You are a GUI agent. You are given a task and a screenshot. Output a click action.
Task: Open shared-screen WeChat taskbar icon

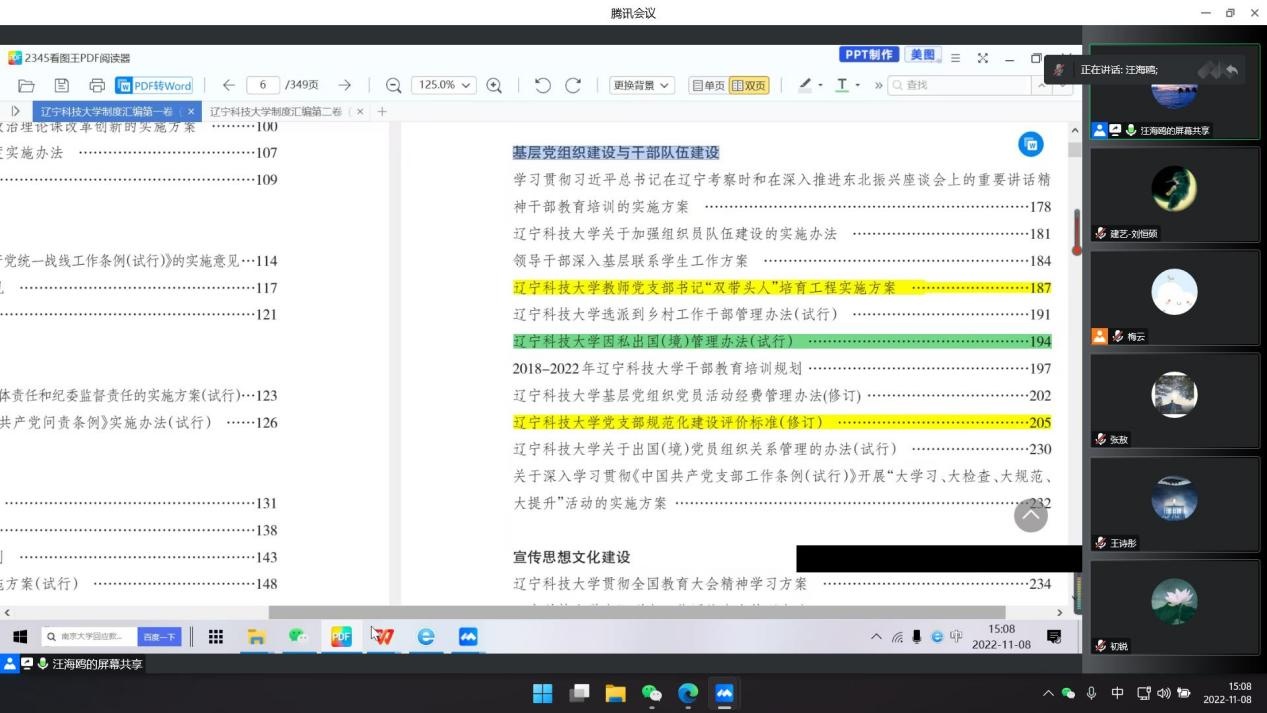(298, 637)
